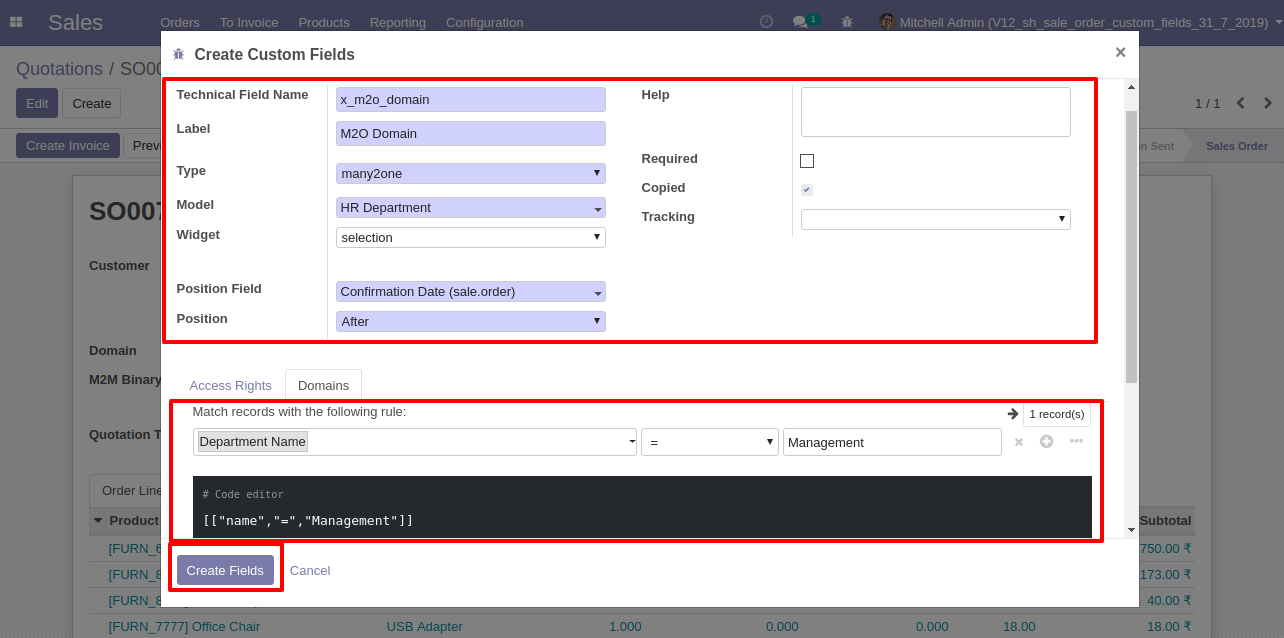
Task: Click the Edit button
Action: (37, 103)
